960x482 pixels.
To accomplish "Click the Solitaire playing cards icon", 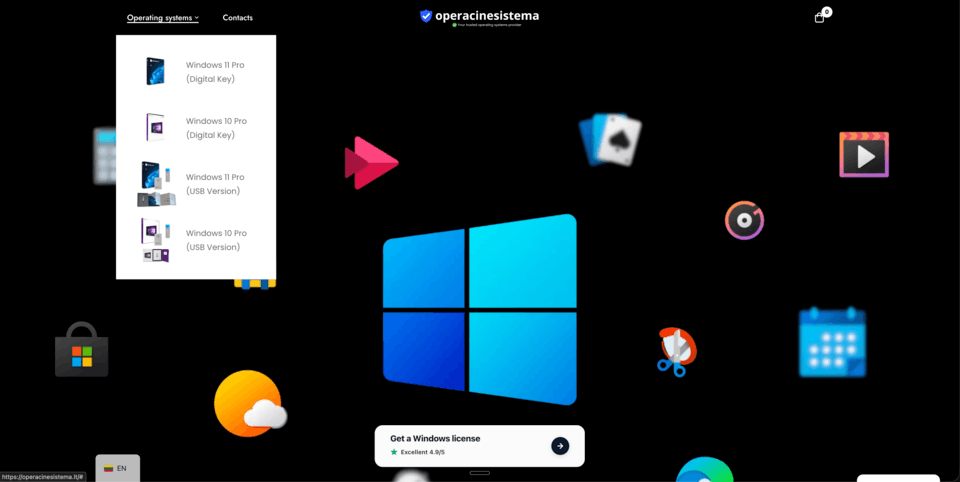I will tap(610, 139).
